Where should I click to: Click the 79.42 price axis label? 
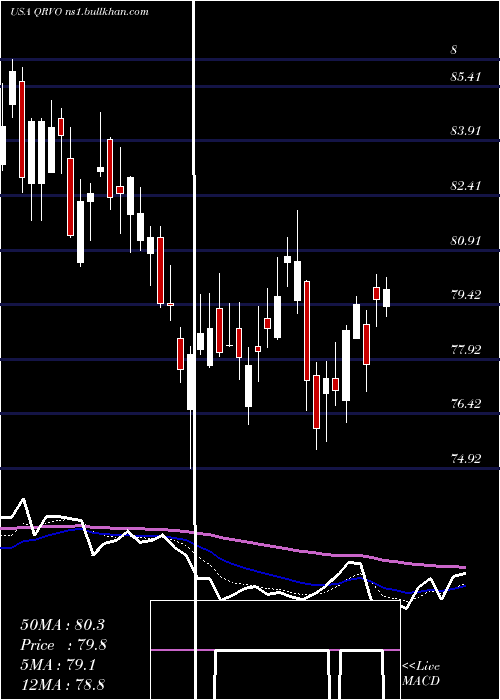point(466,295)
